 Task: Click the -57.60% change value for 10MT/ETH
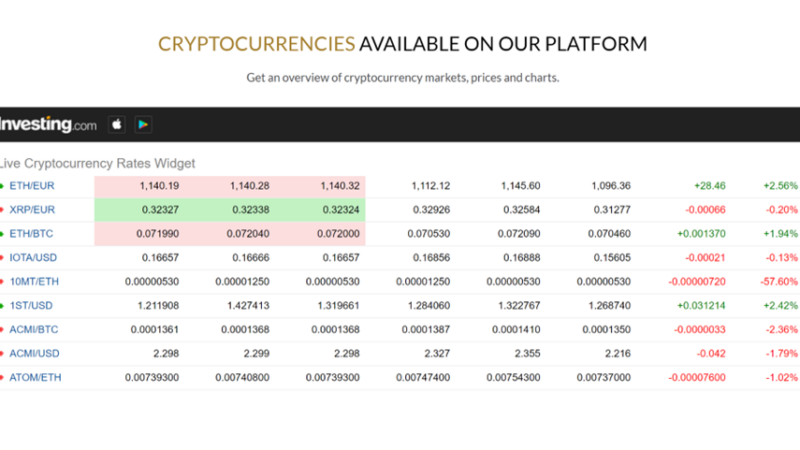tap(777, 282)
